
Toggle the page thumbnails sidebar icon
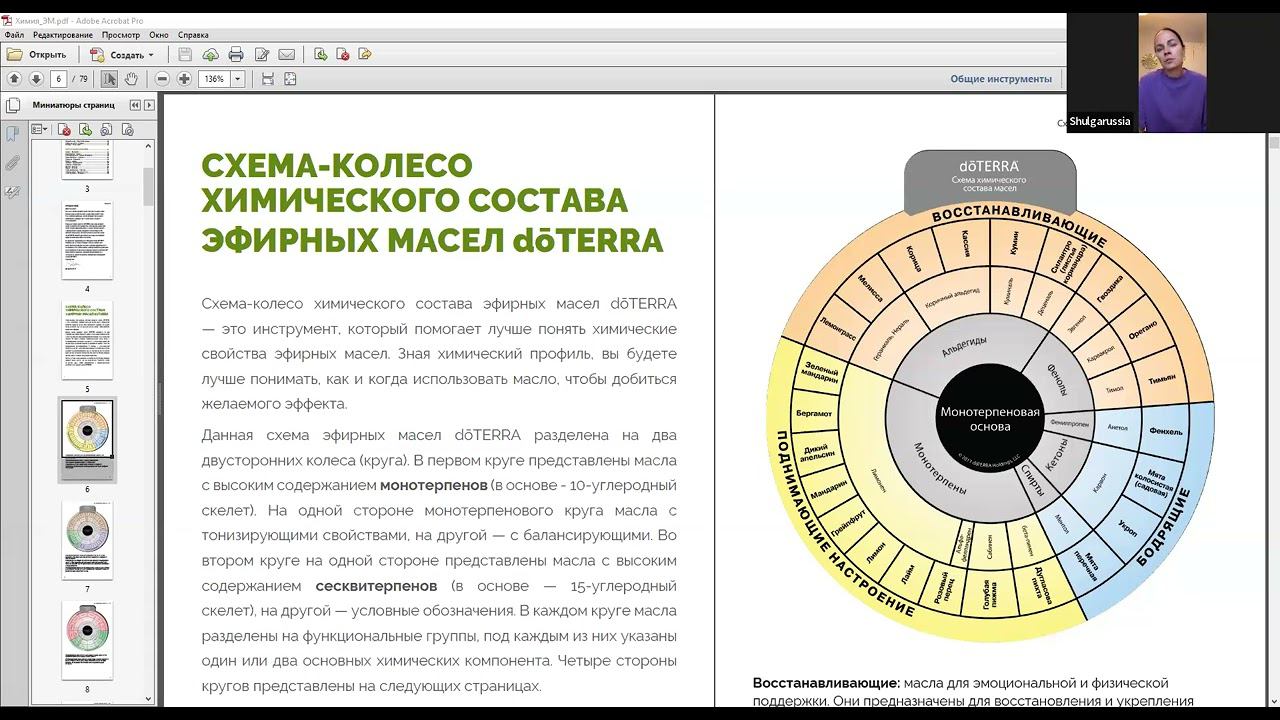tap(12, 105)
